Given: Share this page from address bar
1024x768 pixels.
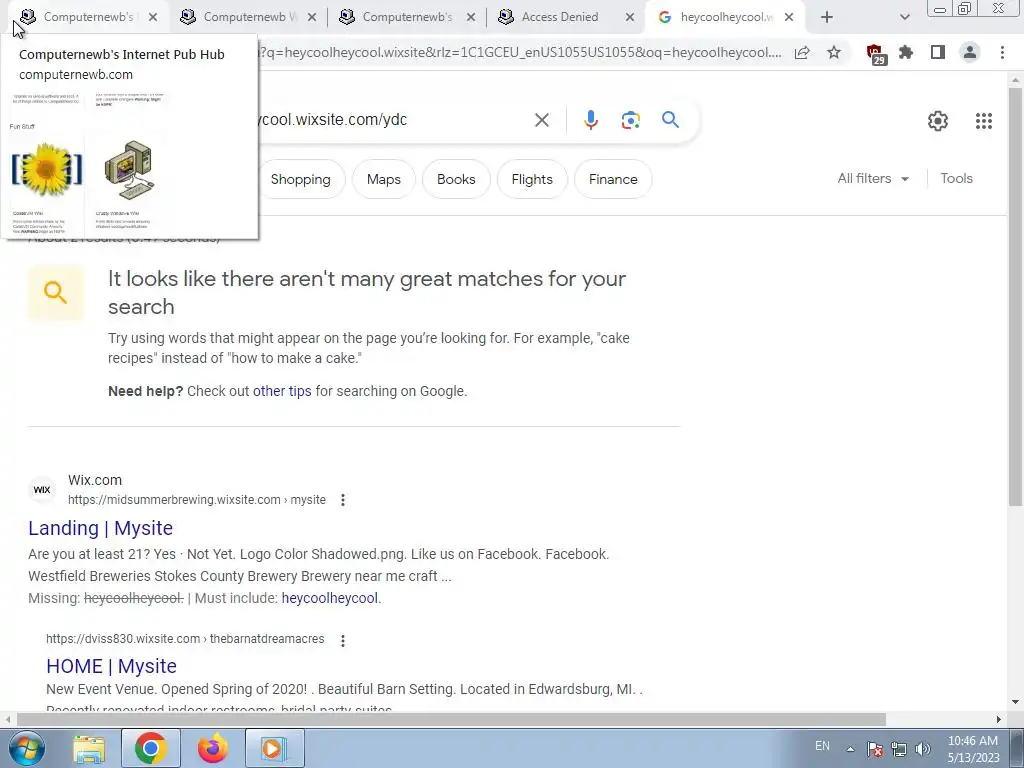Looking at the screenshot, I should pyautogui.click(x=802, y=52).
